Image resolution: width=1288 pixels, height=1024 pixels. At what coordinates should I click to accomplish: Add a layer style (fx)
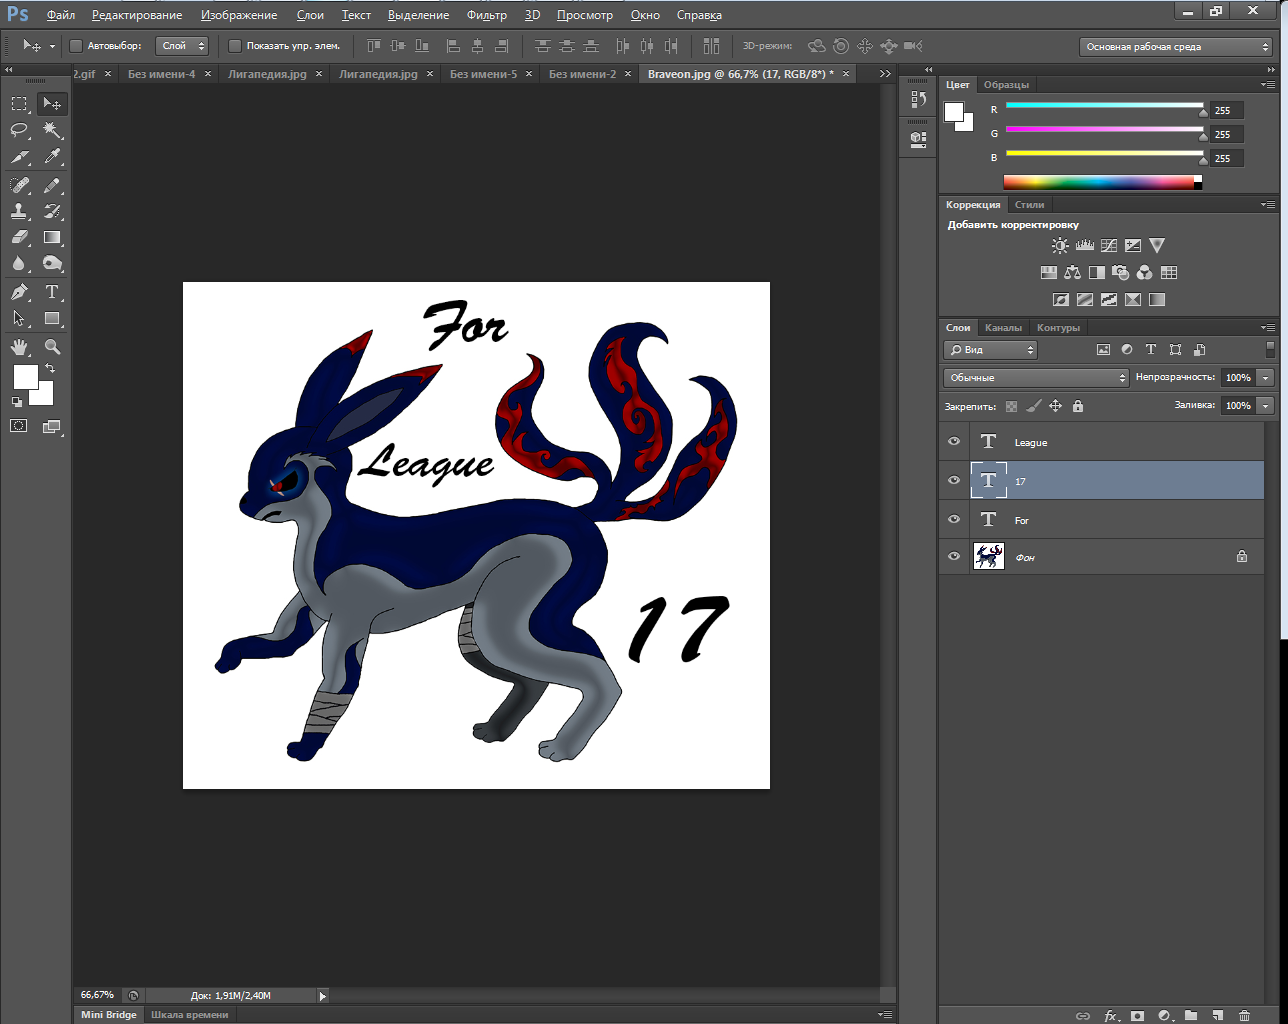(x=1110, y=1016)
